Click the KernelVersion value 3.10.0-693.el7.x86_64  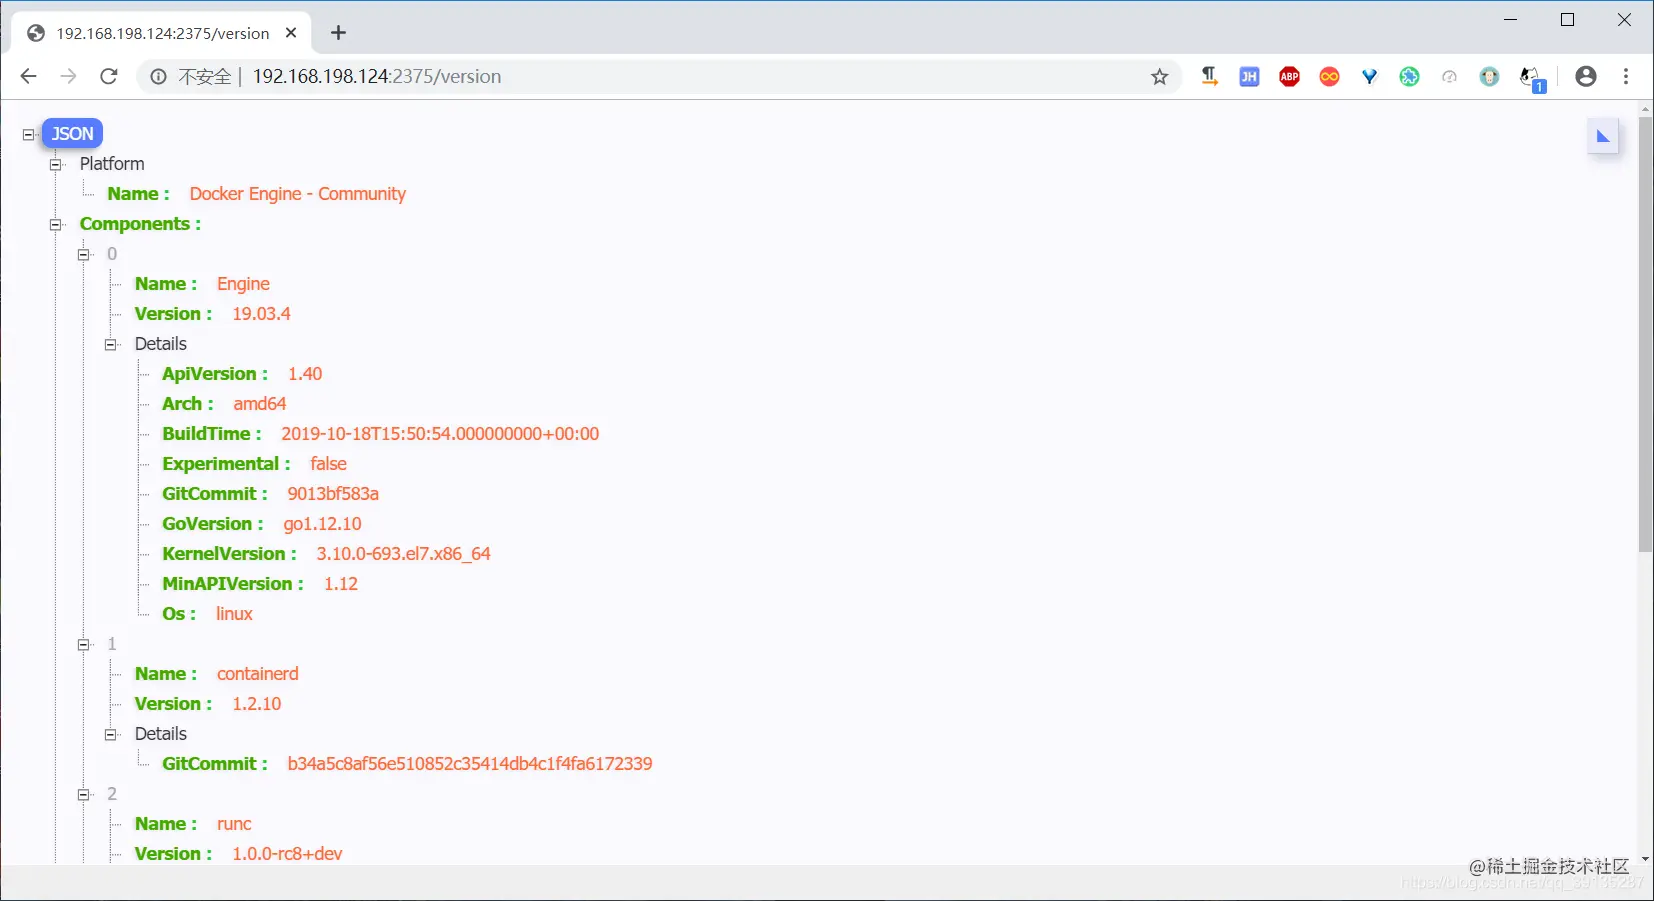(403, 554)
